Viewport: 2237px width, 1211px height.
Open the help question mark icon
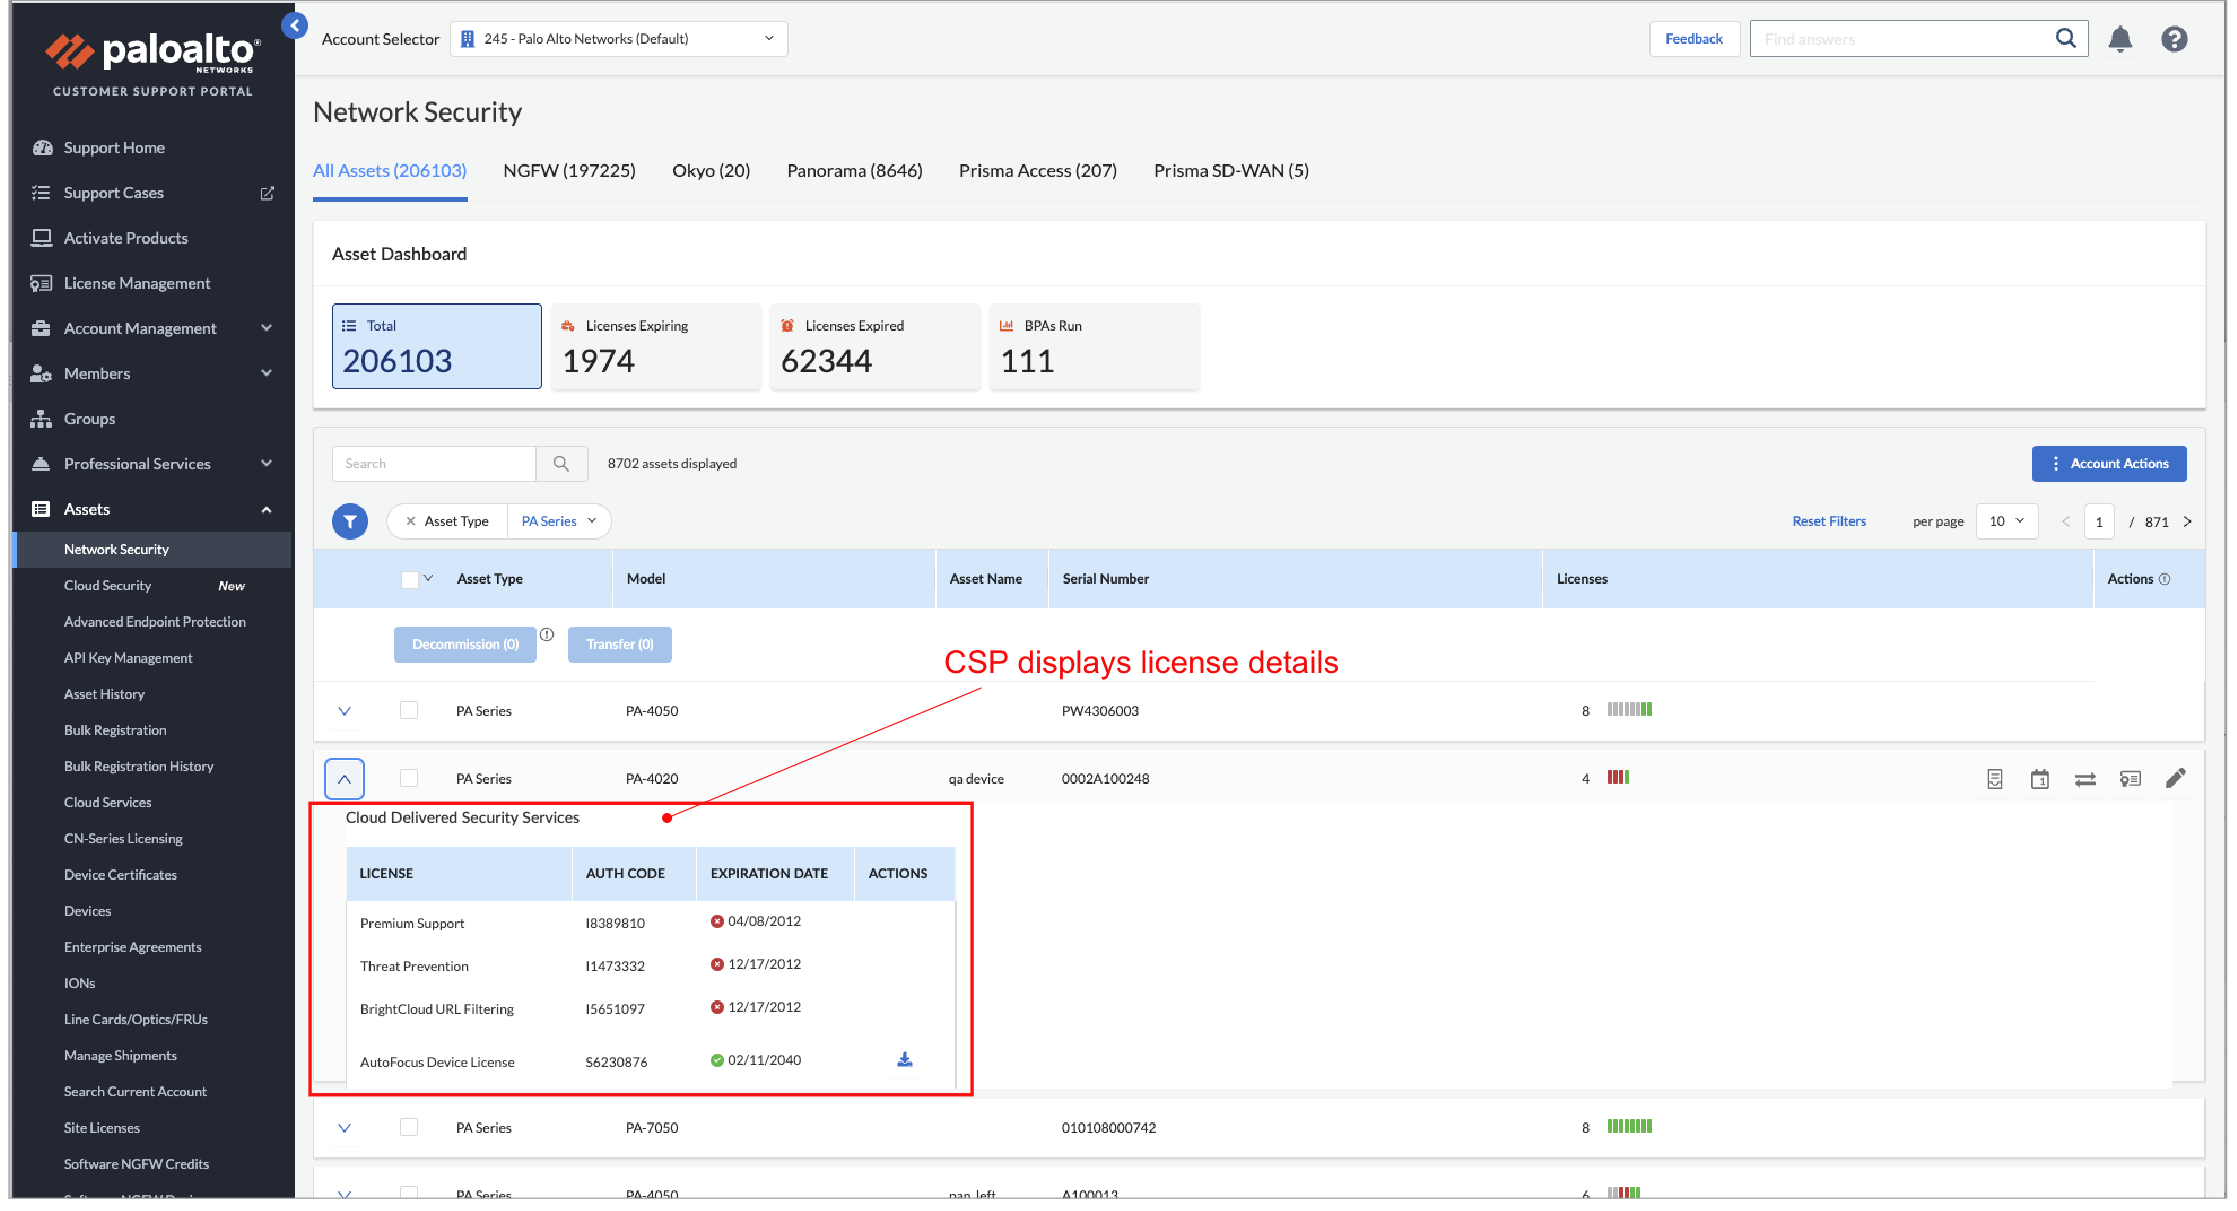tap(2173, 39)
